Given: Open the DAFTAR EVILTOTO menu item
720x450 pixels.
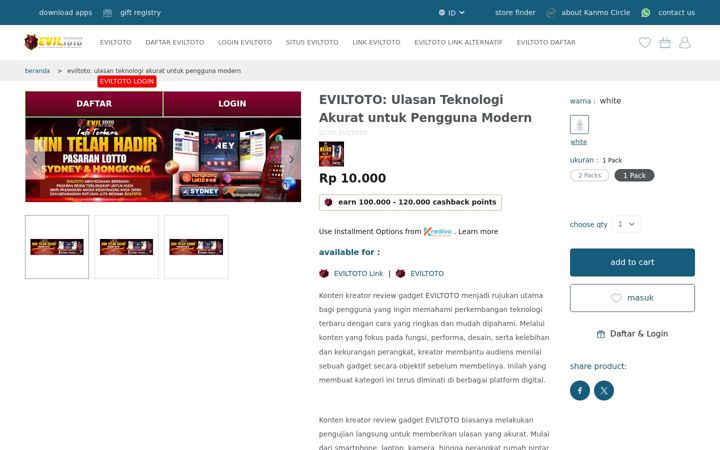Looking at the screenshot, I should pyautogui.click(x=174, y=42).
